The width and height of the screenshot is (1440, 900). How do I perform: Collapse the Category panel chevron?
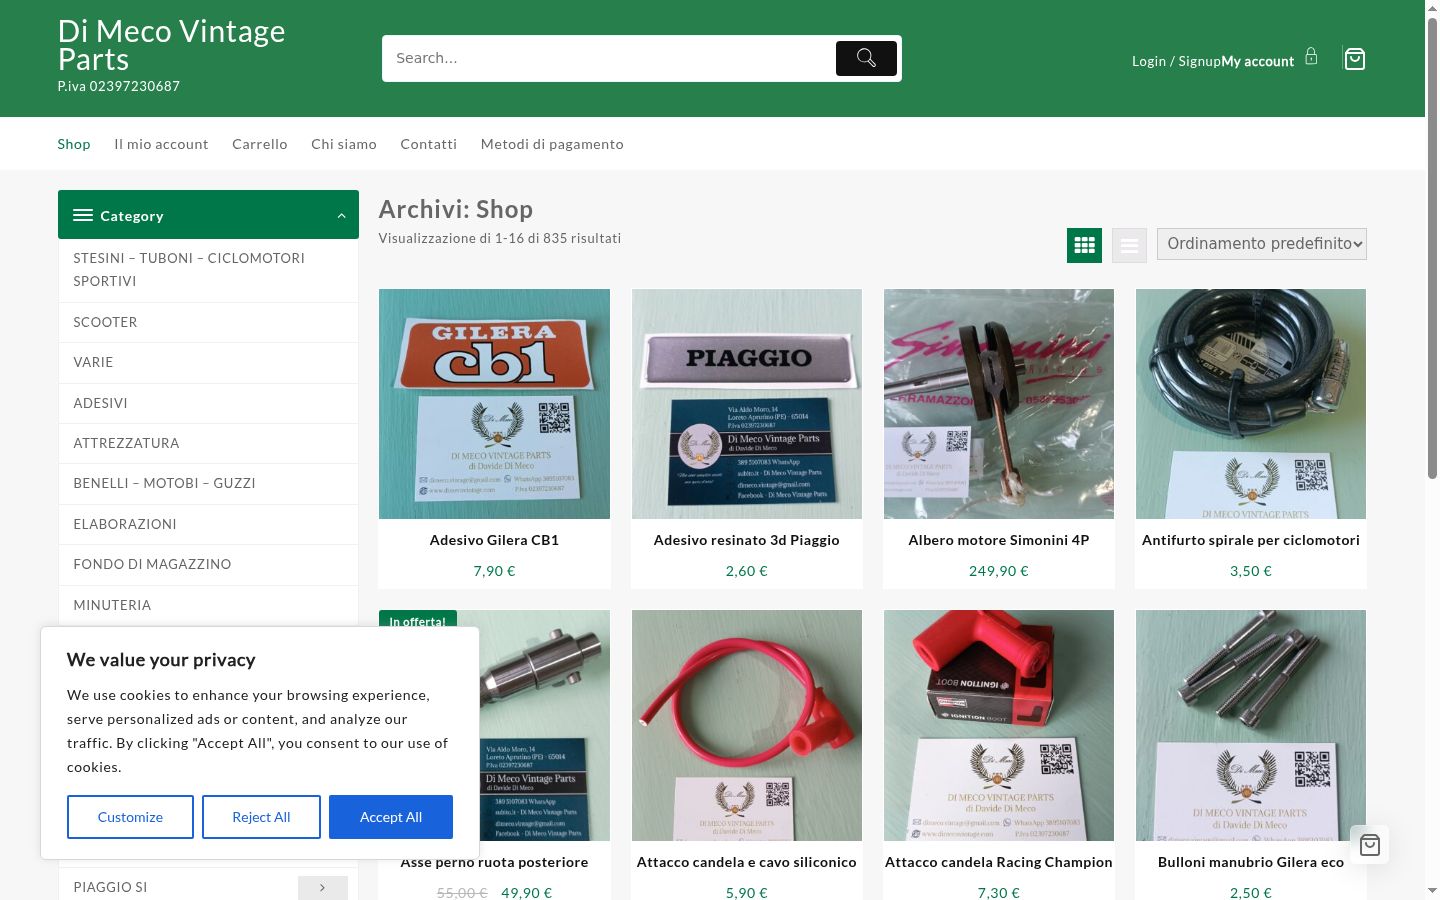click(x=341, y=215)
